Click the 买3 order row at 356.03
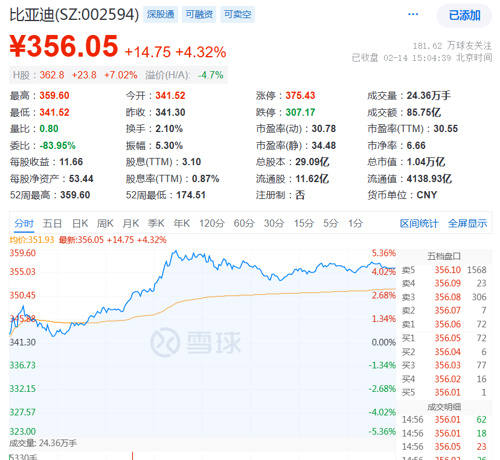The width and height of the screenshot is (500, 460). [444, 365]
